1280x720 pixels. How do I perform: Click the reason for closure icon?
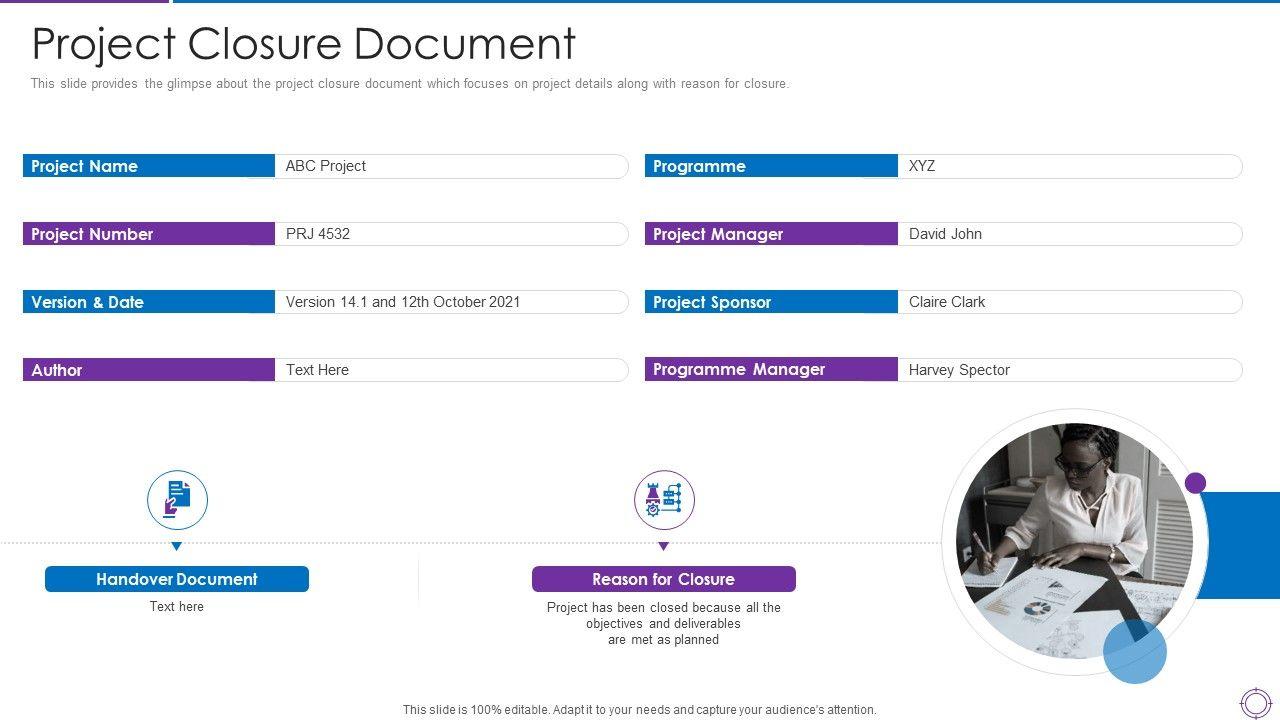point(664,500)
